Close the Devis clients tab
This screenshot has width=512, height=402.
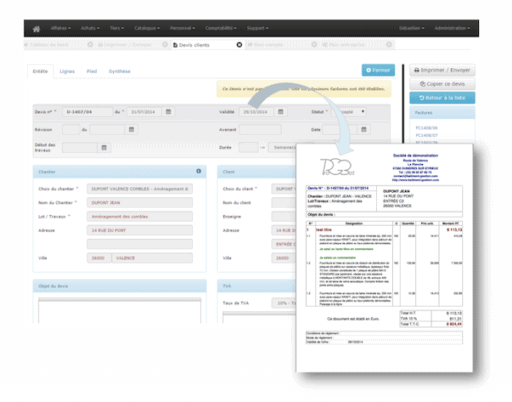pyautogui.click(x=239, y=45)
